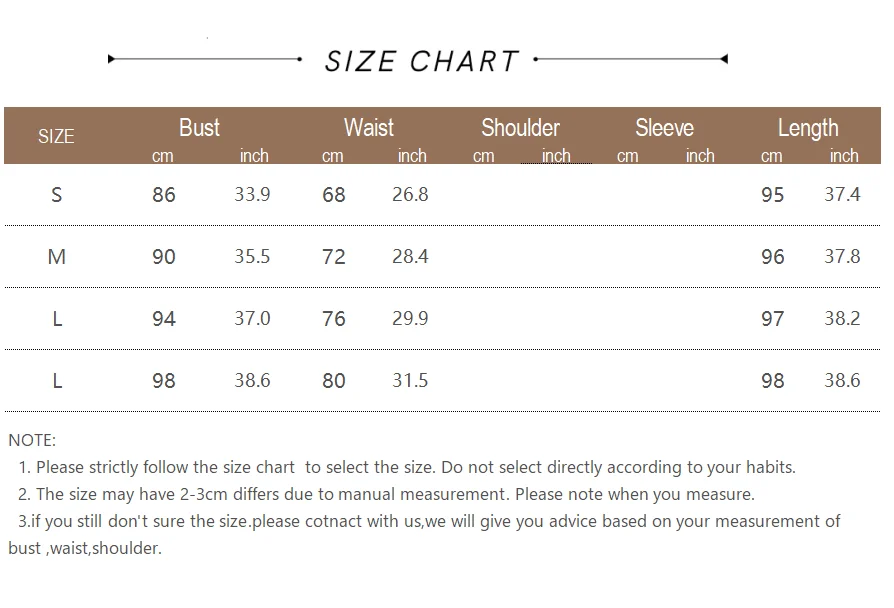Click the 35.5 inch bust value
894x608 pixels.
coord(252,257)
